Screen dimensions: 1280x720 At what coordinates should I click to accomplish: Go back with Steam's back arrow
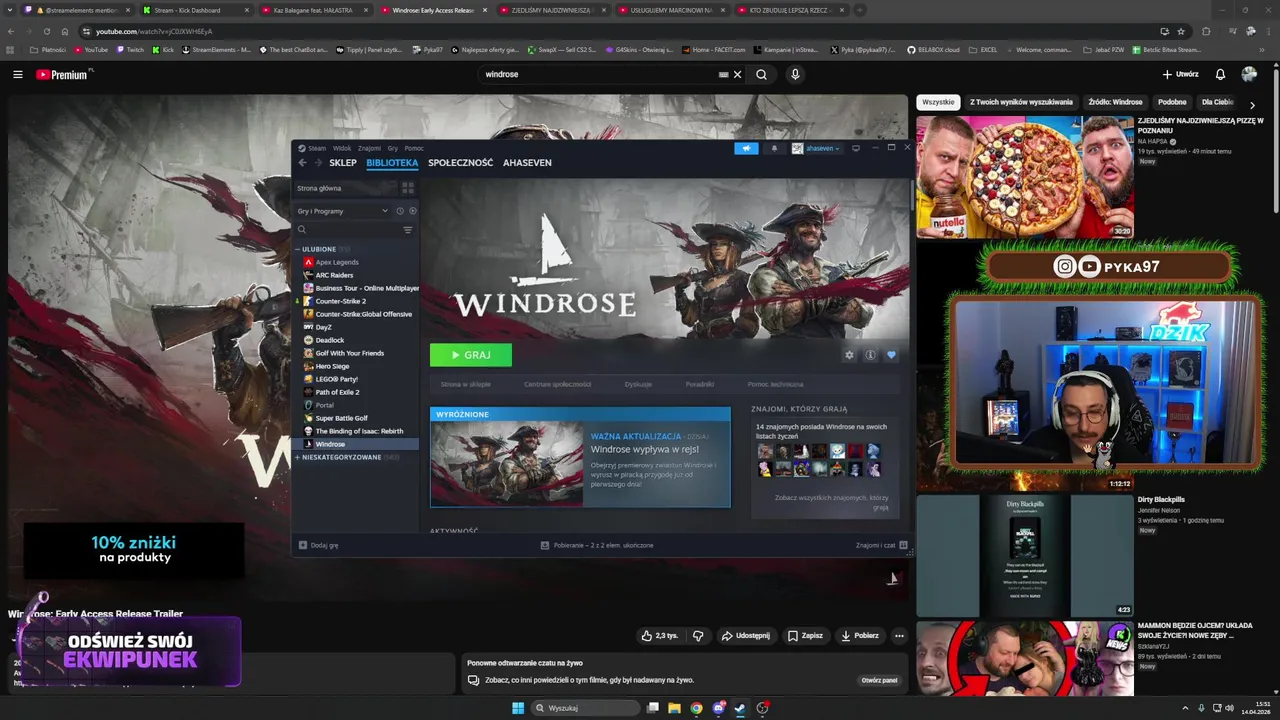point(303,163)
